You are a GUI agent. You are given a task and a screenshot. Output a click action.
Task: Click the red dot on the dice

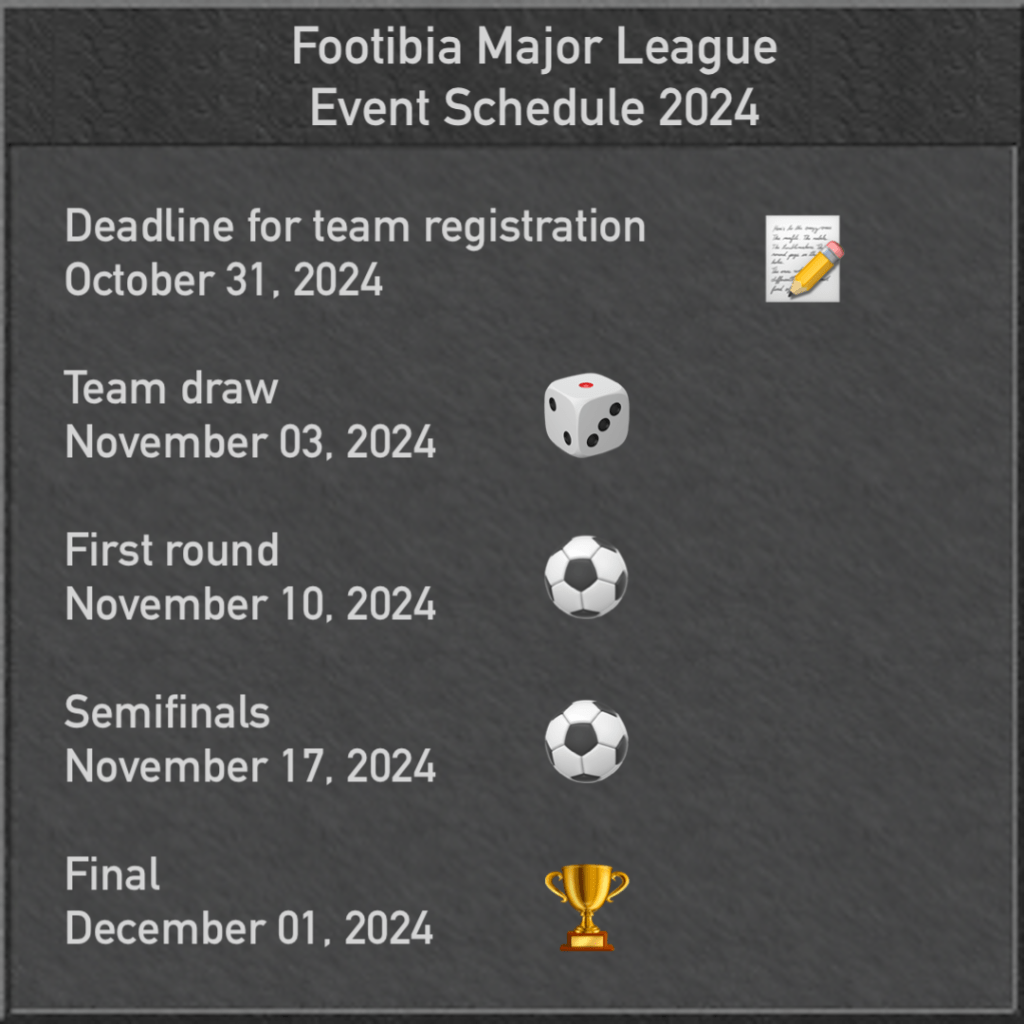[586, 384]
